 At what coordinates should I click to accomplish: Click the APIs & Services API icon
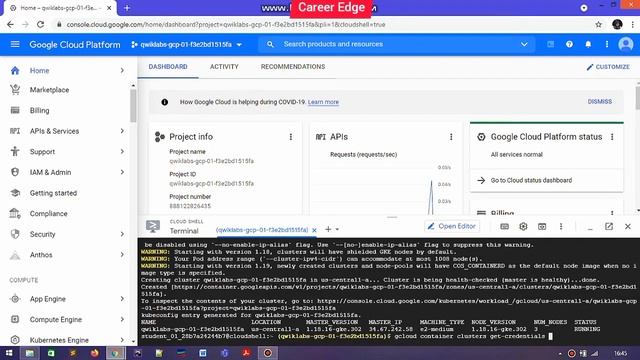(15, 131)
